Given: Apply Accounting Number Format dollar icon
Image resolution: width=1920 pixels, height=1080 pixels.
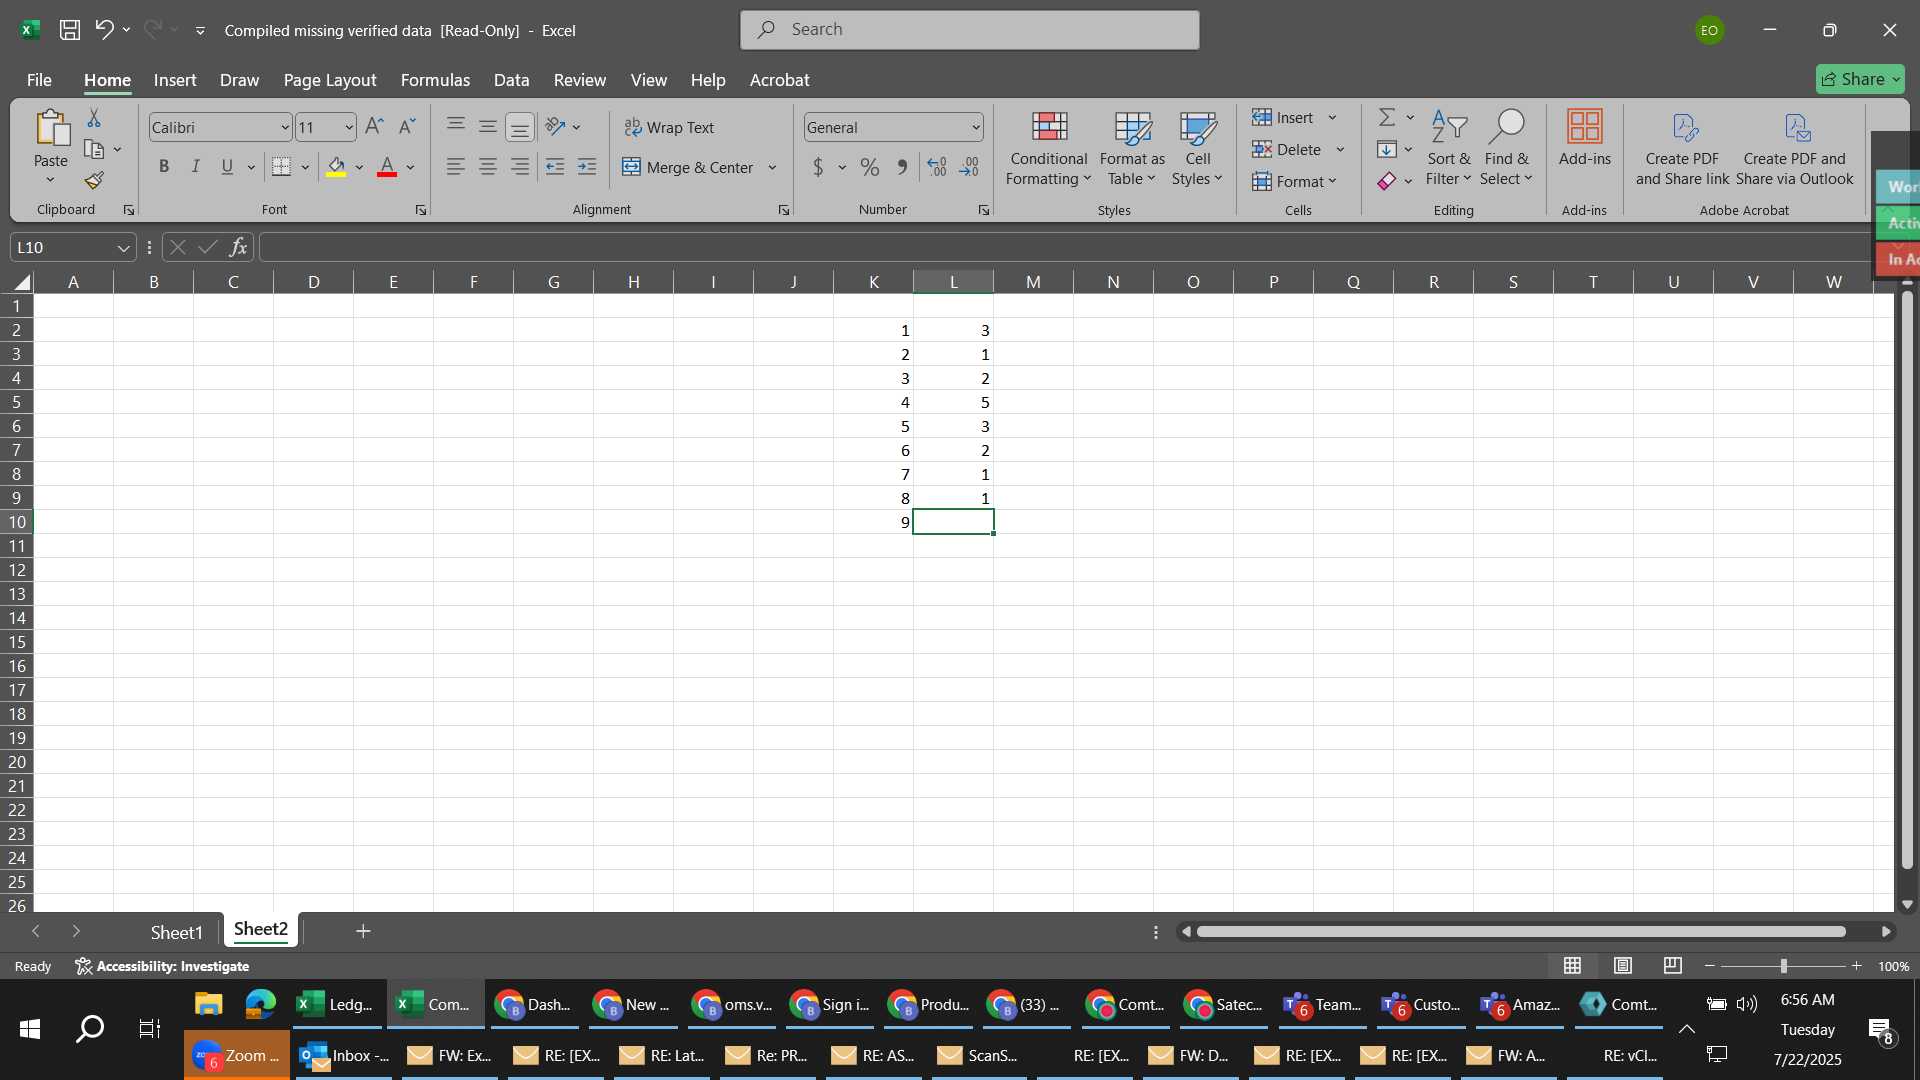Looking at the screenshot, I should pos(818,168).
